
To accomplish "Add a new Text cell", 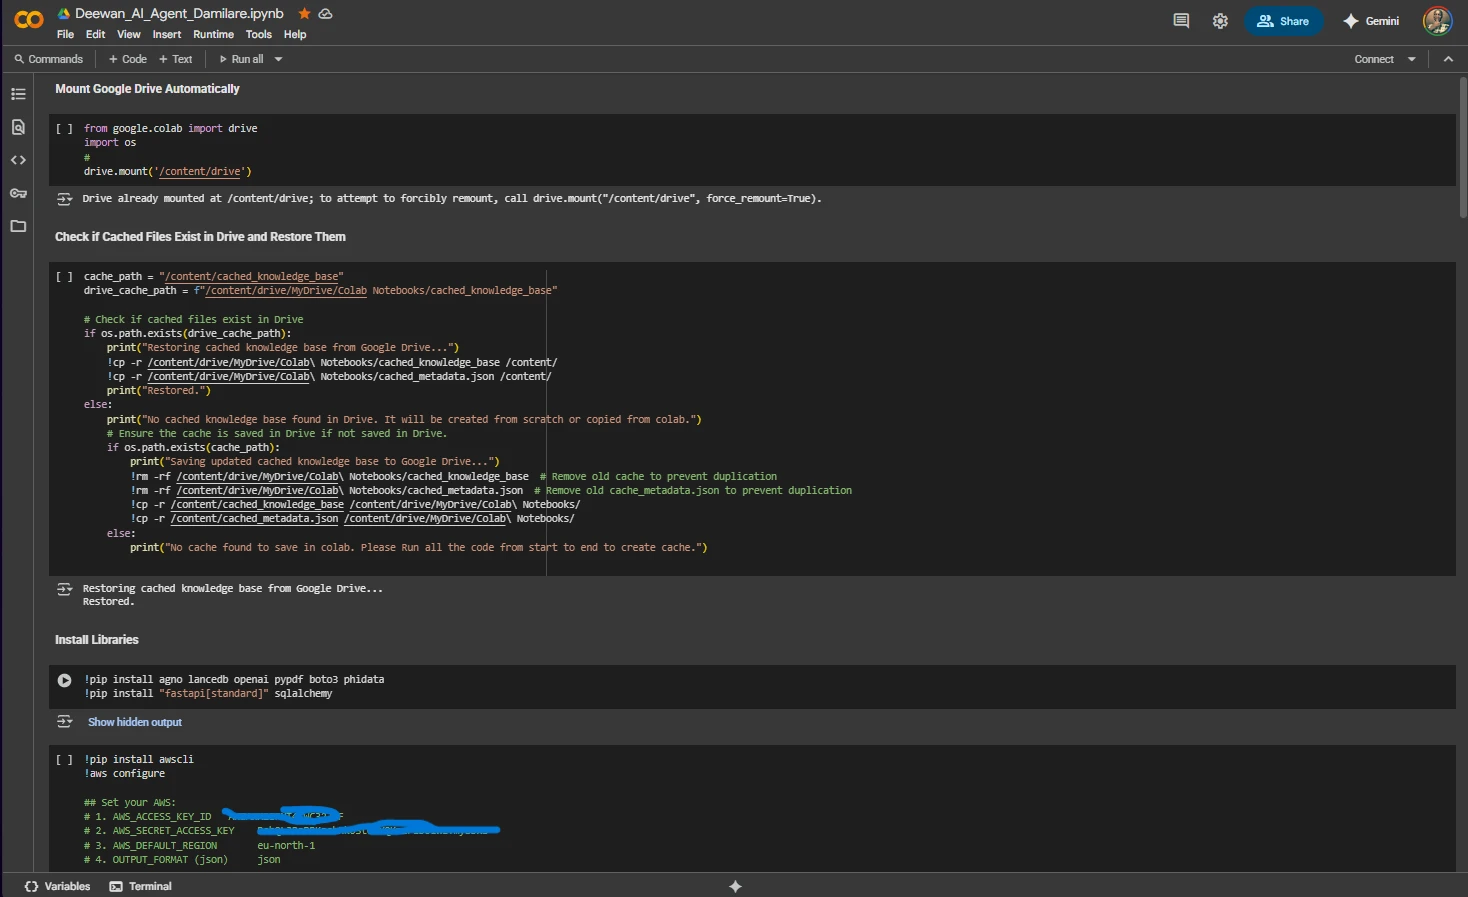I will [x=176, y=59].
